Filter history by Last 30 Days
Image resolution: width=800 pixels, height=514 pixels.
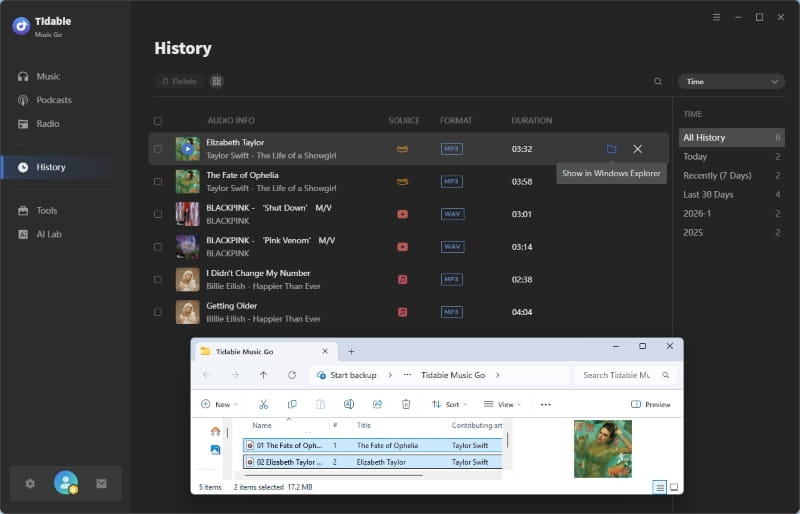pyautogui.click(x=708, y=194)
